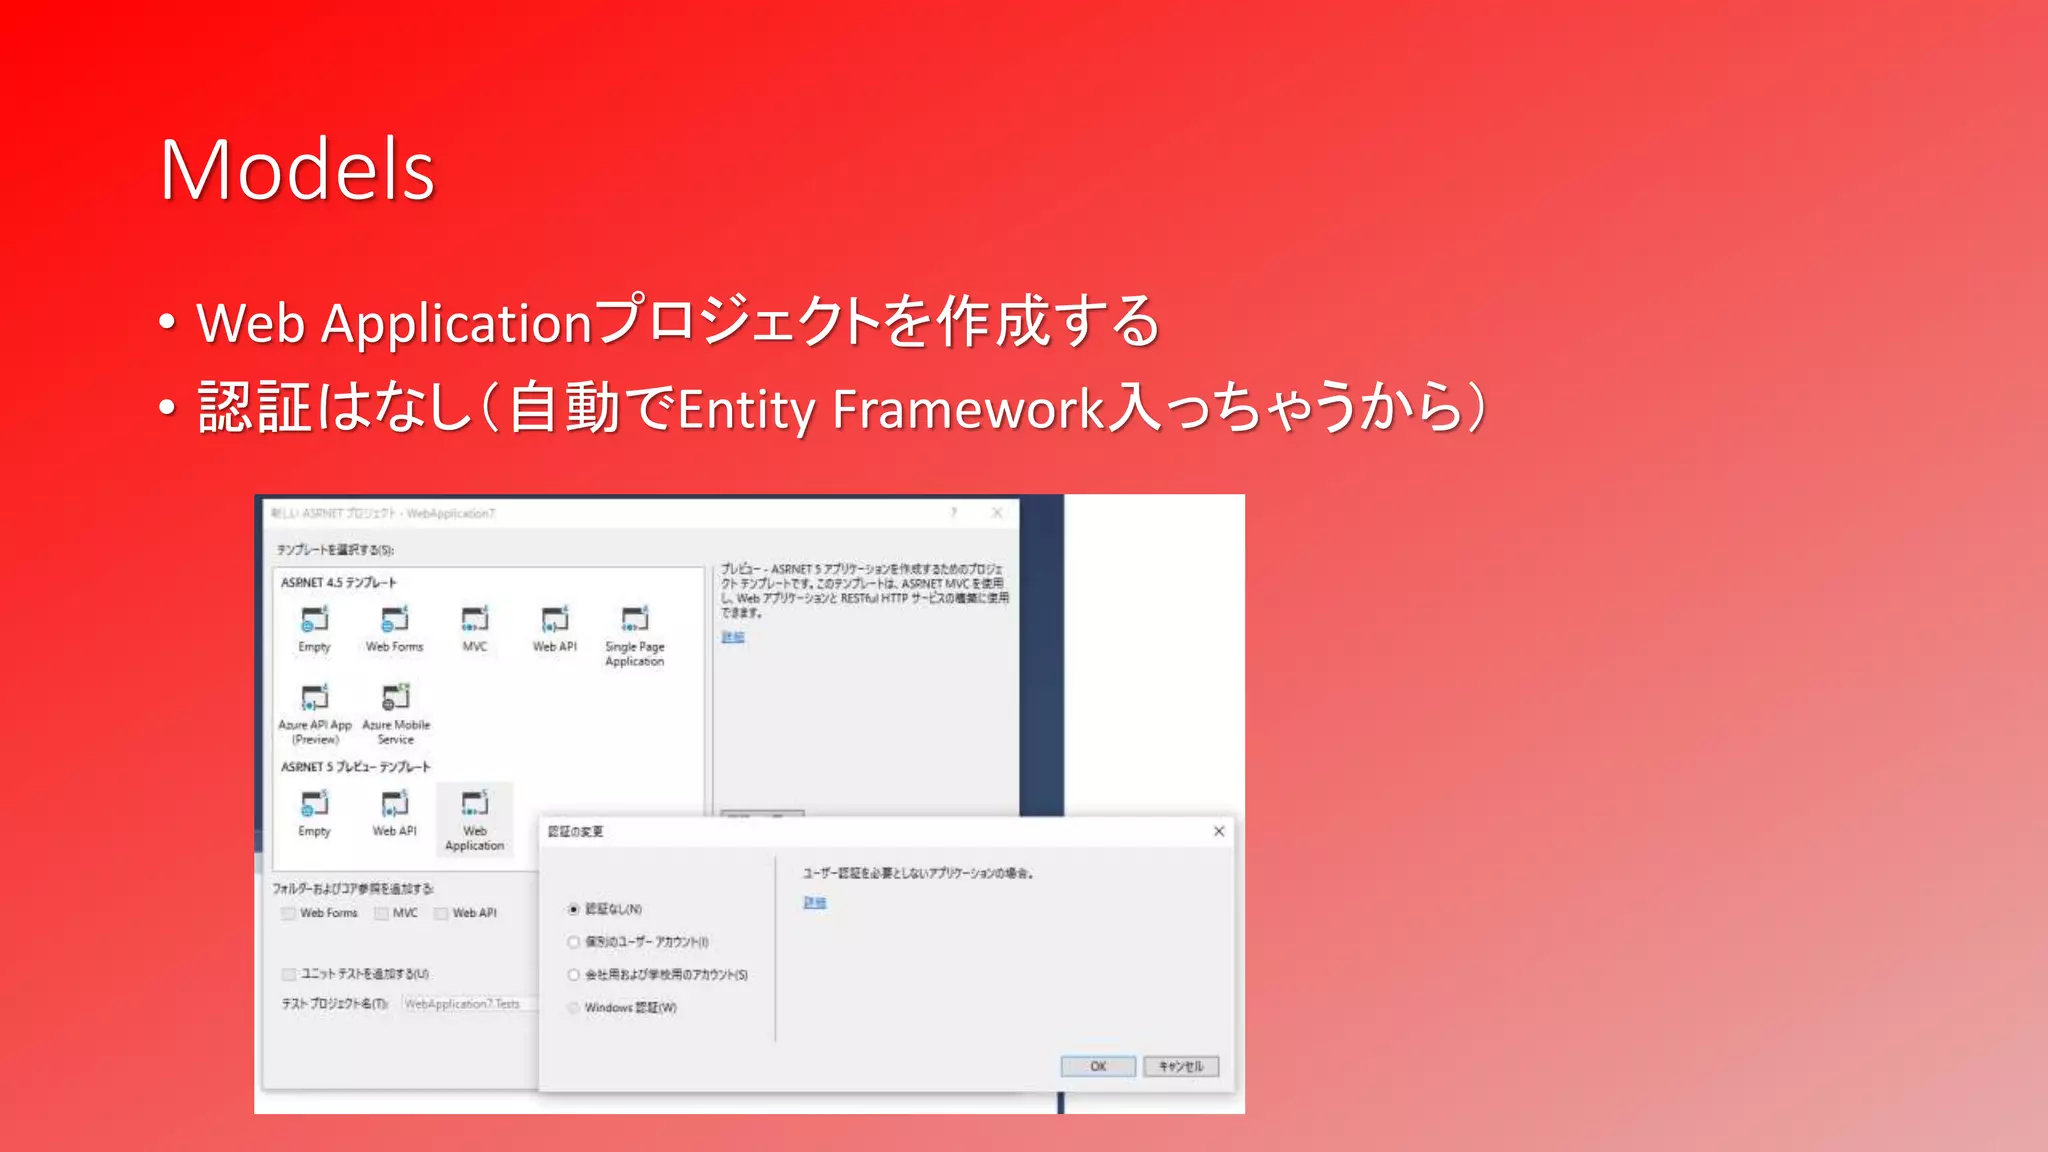Select the ASP.NET 4.5 Web API template
The image size is (2048, 1152).
tap(554, 628)
